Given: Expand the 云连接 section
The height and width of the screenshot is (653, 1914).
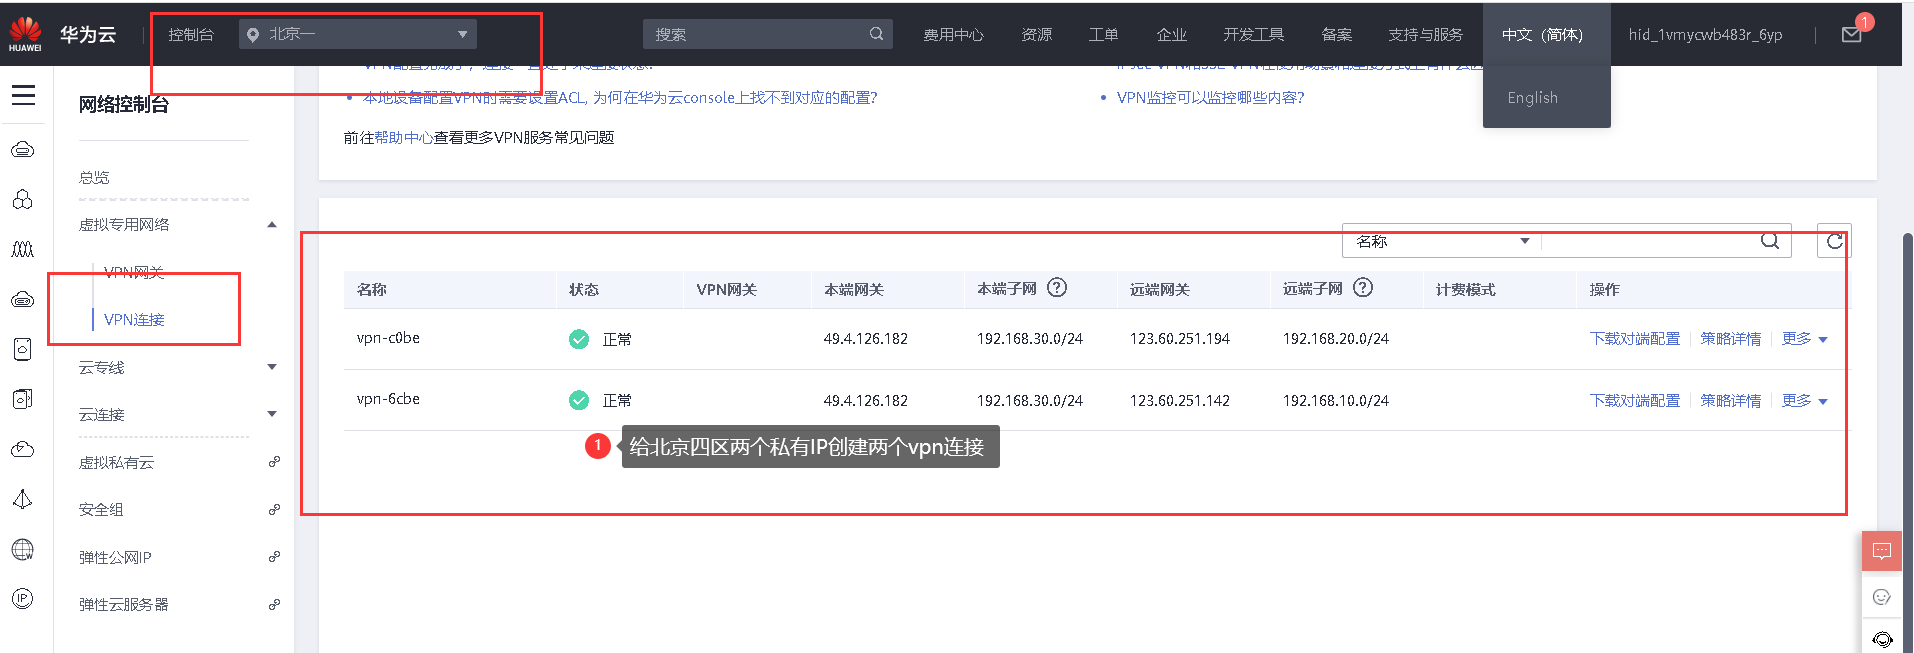Looking at the screenshot, I should 272,414.
